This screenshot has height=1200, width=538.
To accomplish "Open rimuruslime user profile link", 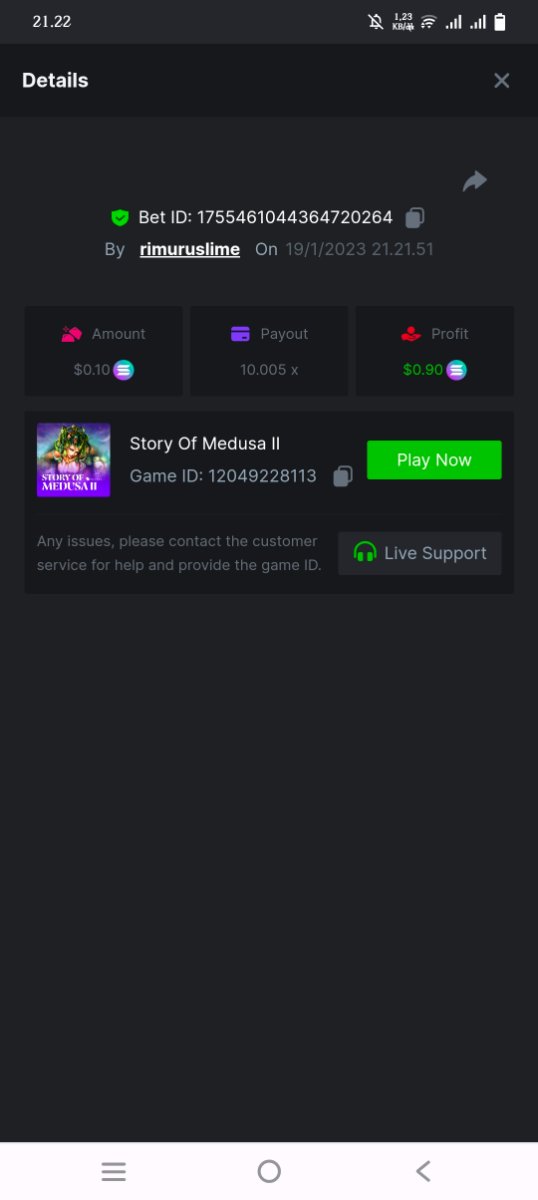I will 190,249.
